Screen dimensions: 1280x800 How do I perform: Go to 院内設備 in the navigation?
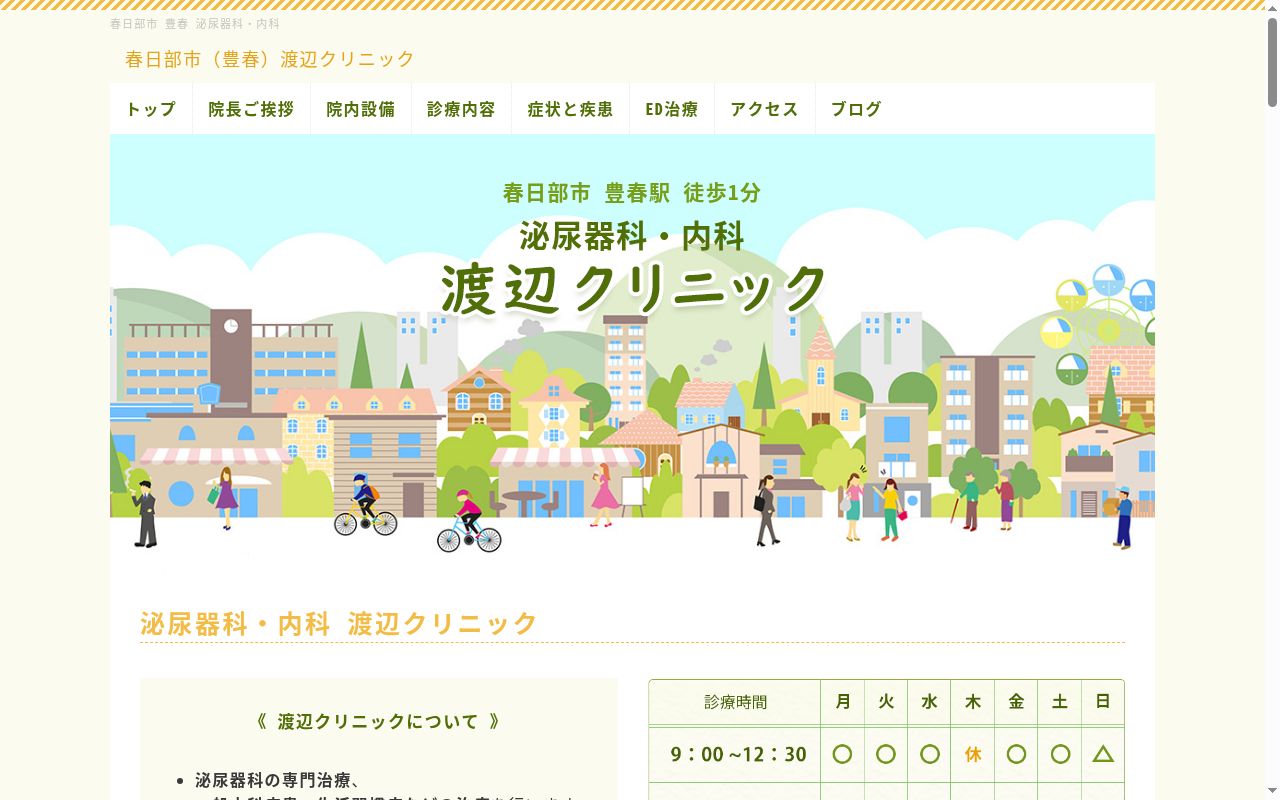click(361, 109)
